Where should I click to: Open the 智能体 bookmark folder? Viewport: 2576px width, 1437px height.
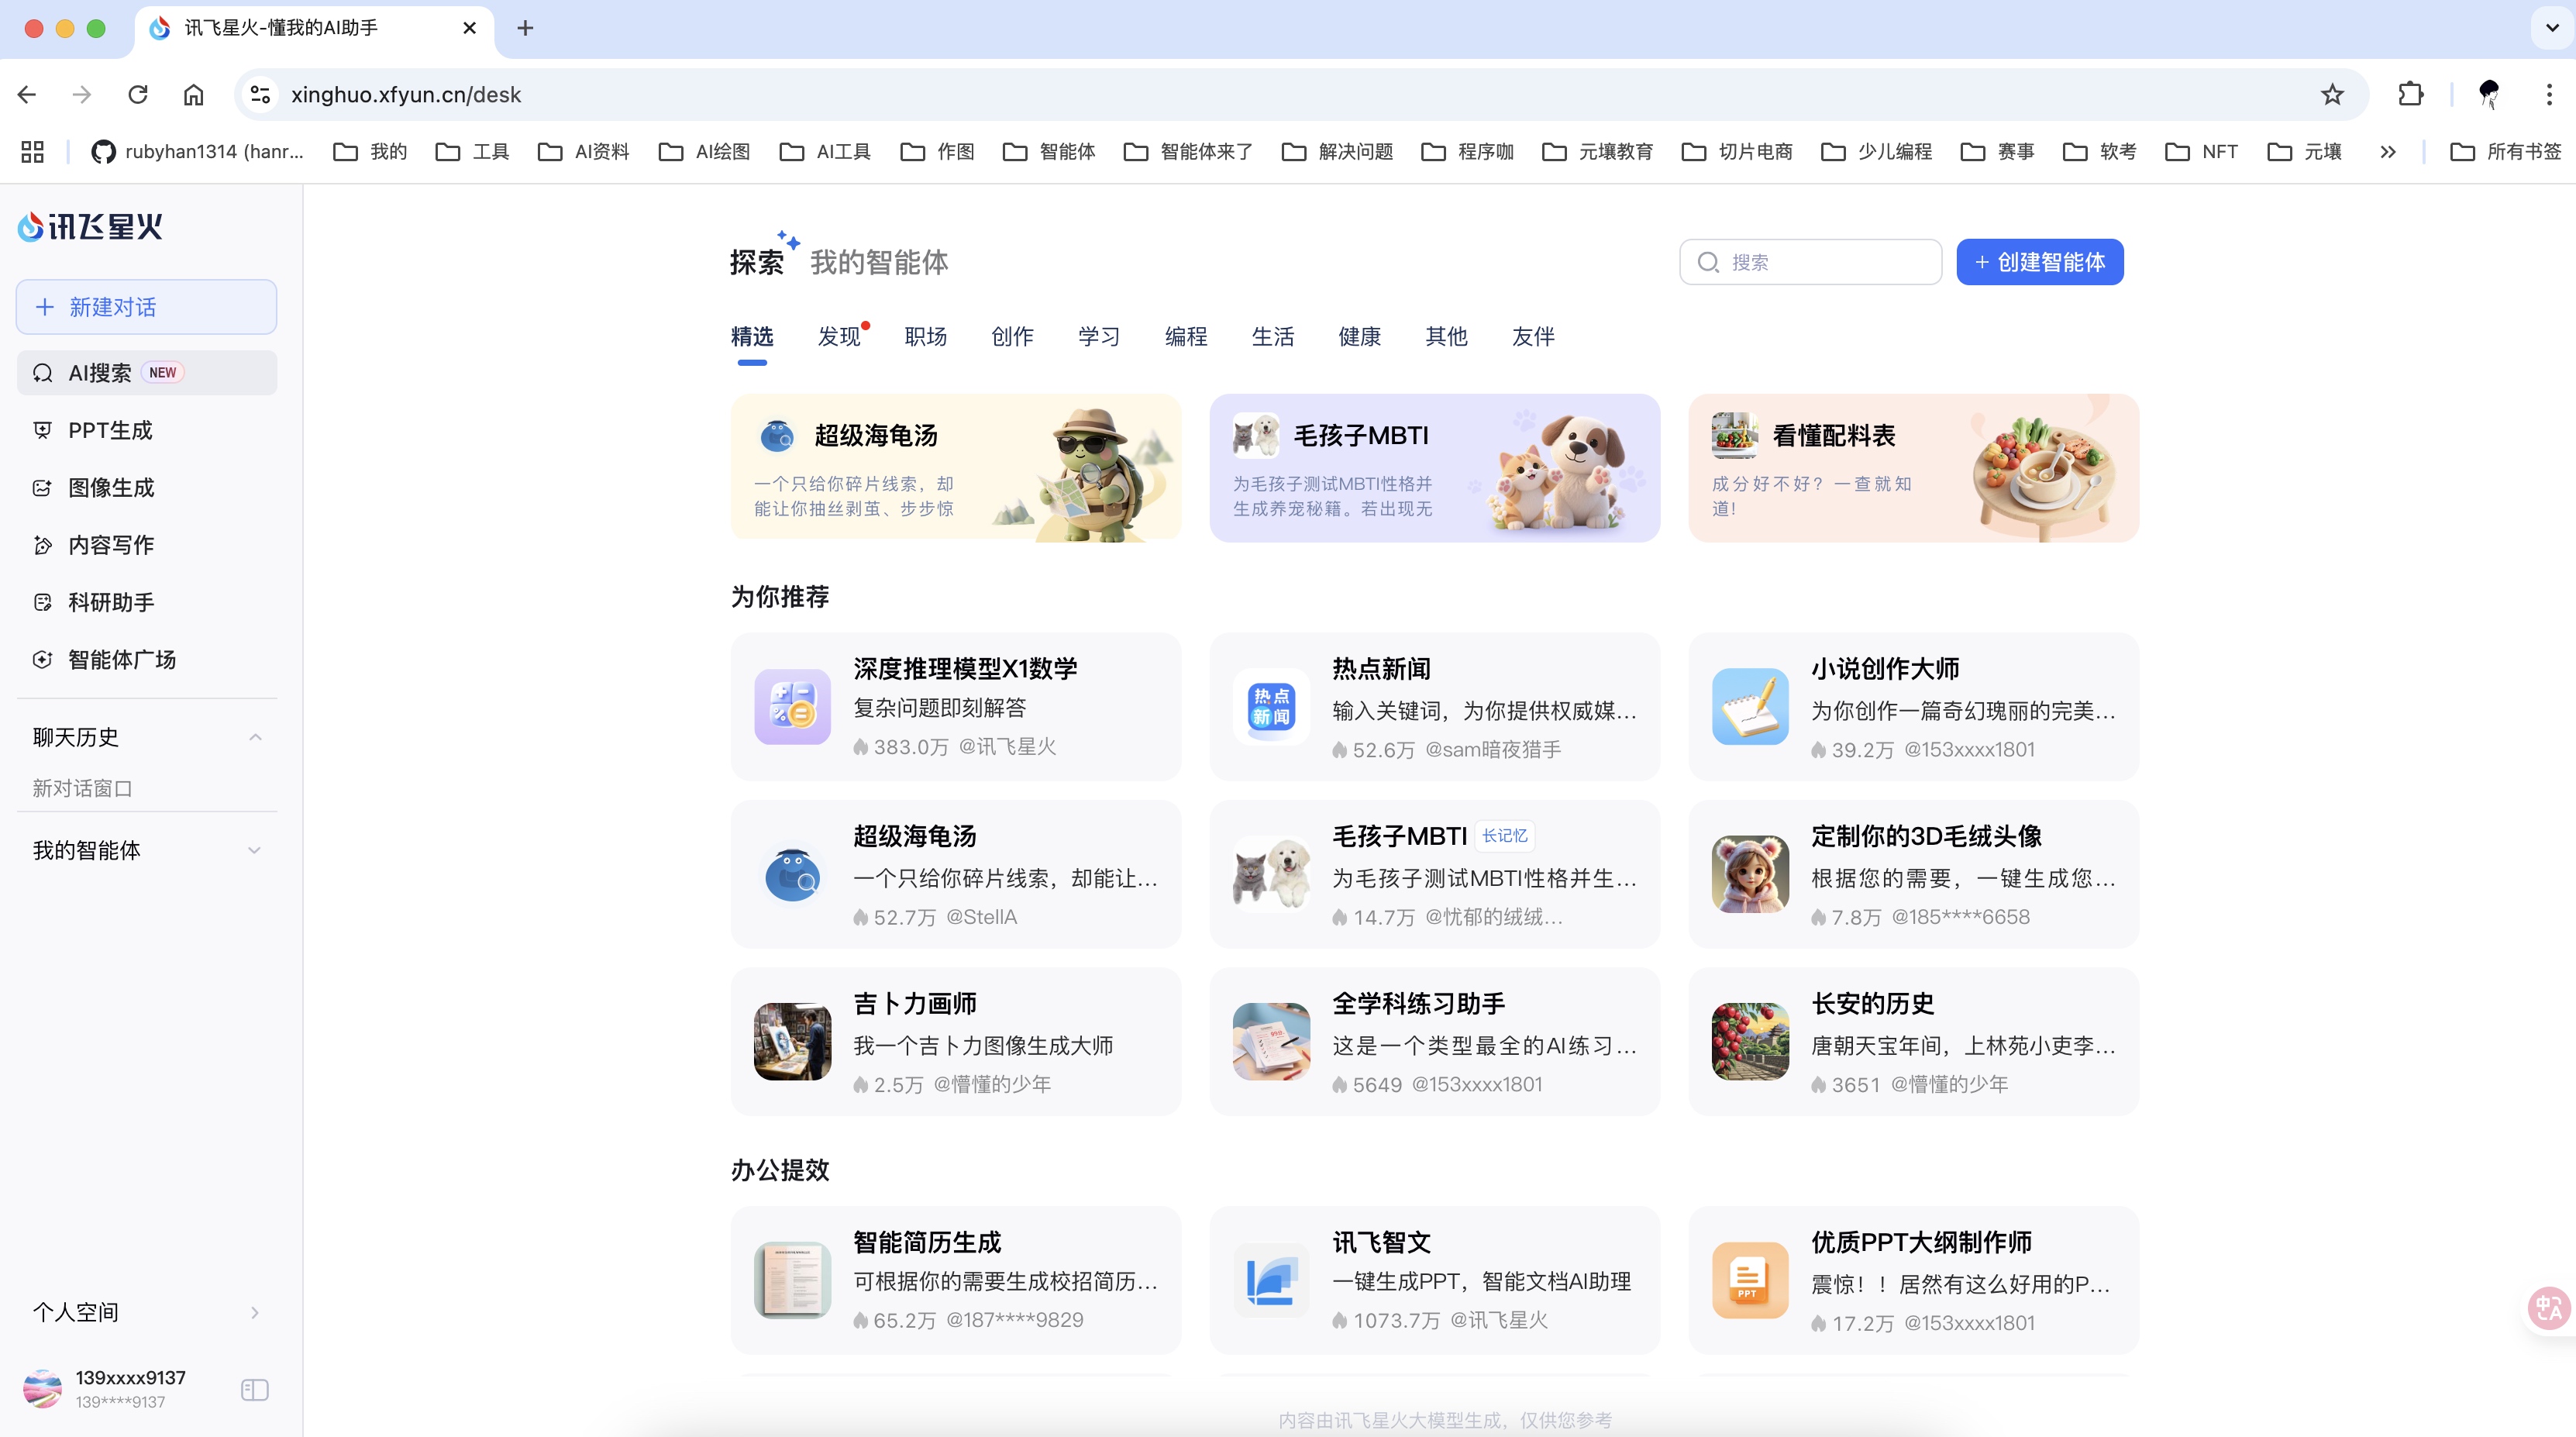click(1048, 151)
